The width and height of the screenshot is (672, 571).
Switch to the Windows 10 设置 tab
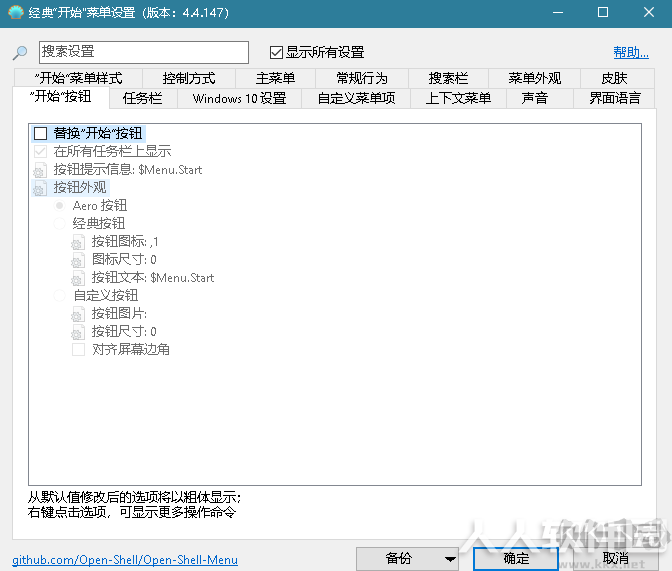[239, 99]
